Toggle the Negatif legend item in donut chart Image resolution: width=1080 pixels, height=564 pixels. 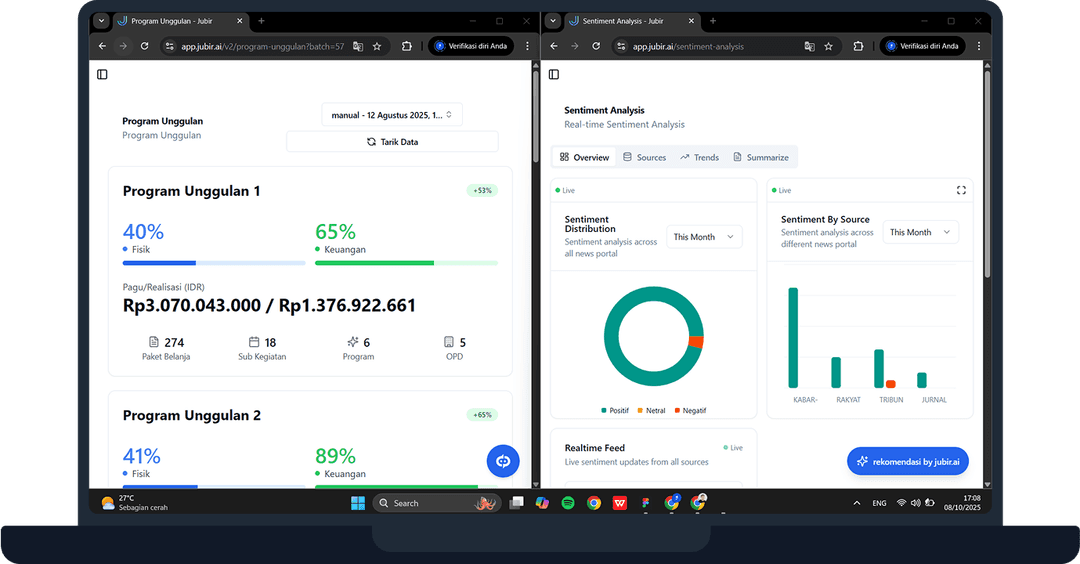point(690,411)
